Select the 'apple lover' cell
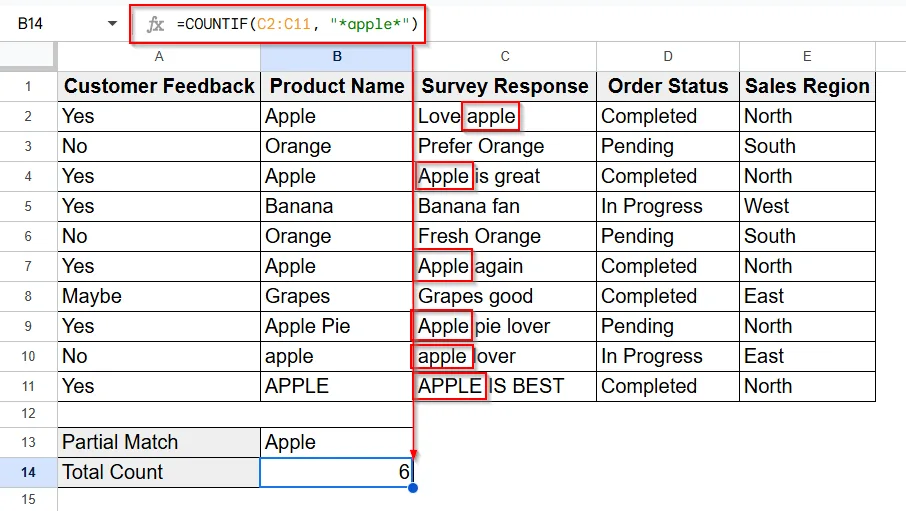The image size is (906, 511). (x=505, y=357)
